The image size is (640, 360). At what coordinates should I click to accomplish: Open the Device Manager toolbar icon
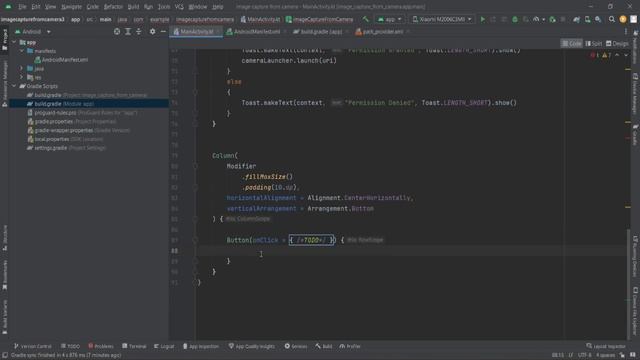coord(587,19)
